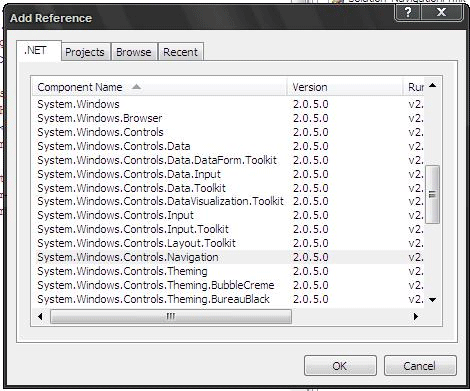Click the scrollbar track below the vertical thumb
The height and width of the screenshot is (391, 470).
(433, 258)
